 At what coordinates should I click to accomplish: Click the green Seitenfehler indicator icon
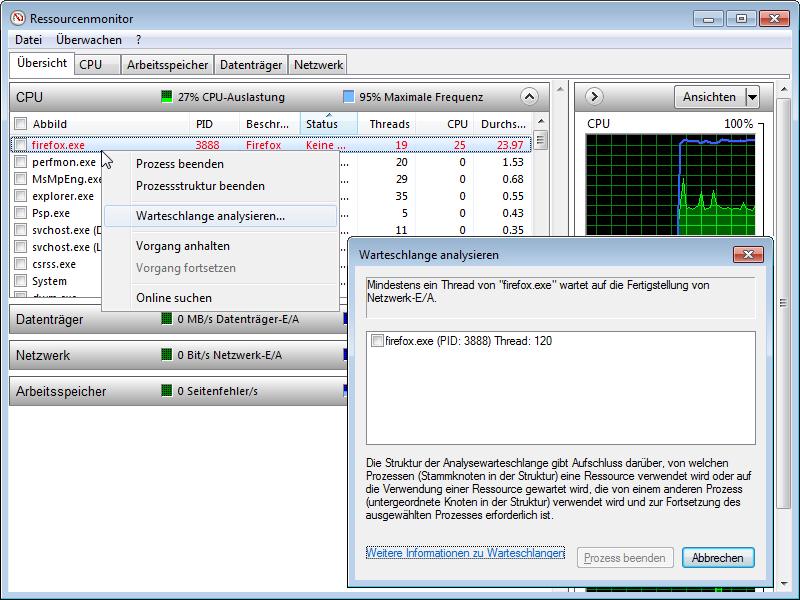coord(166,391)
